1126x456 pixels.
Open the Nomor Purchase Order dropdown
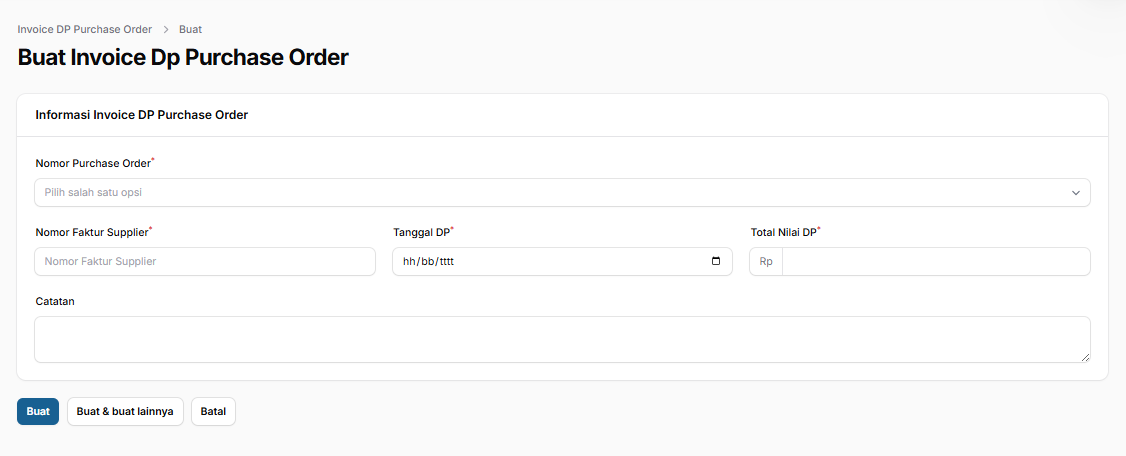click(562, 192)
